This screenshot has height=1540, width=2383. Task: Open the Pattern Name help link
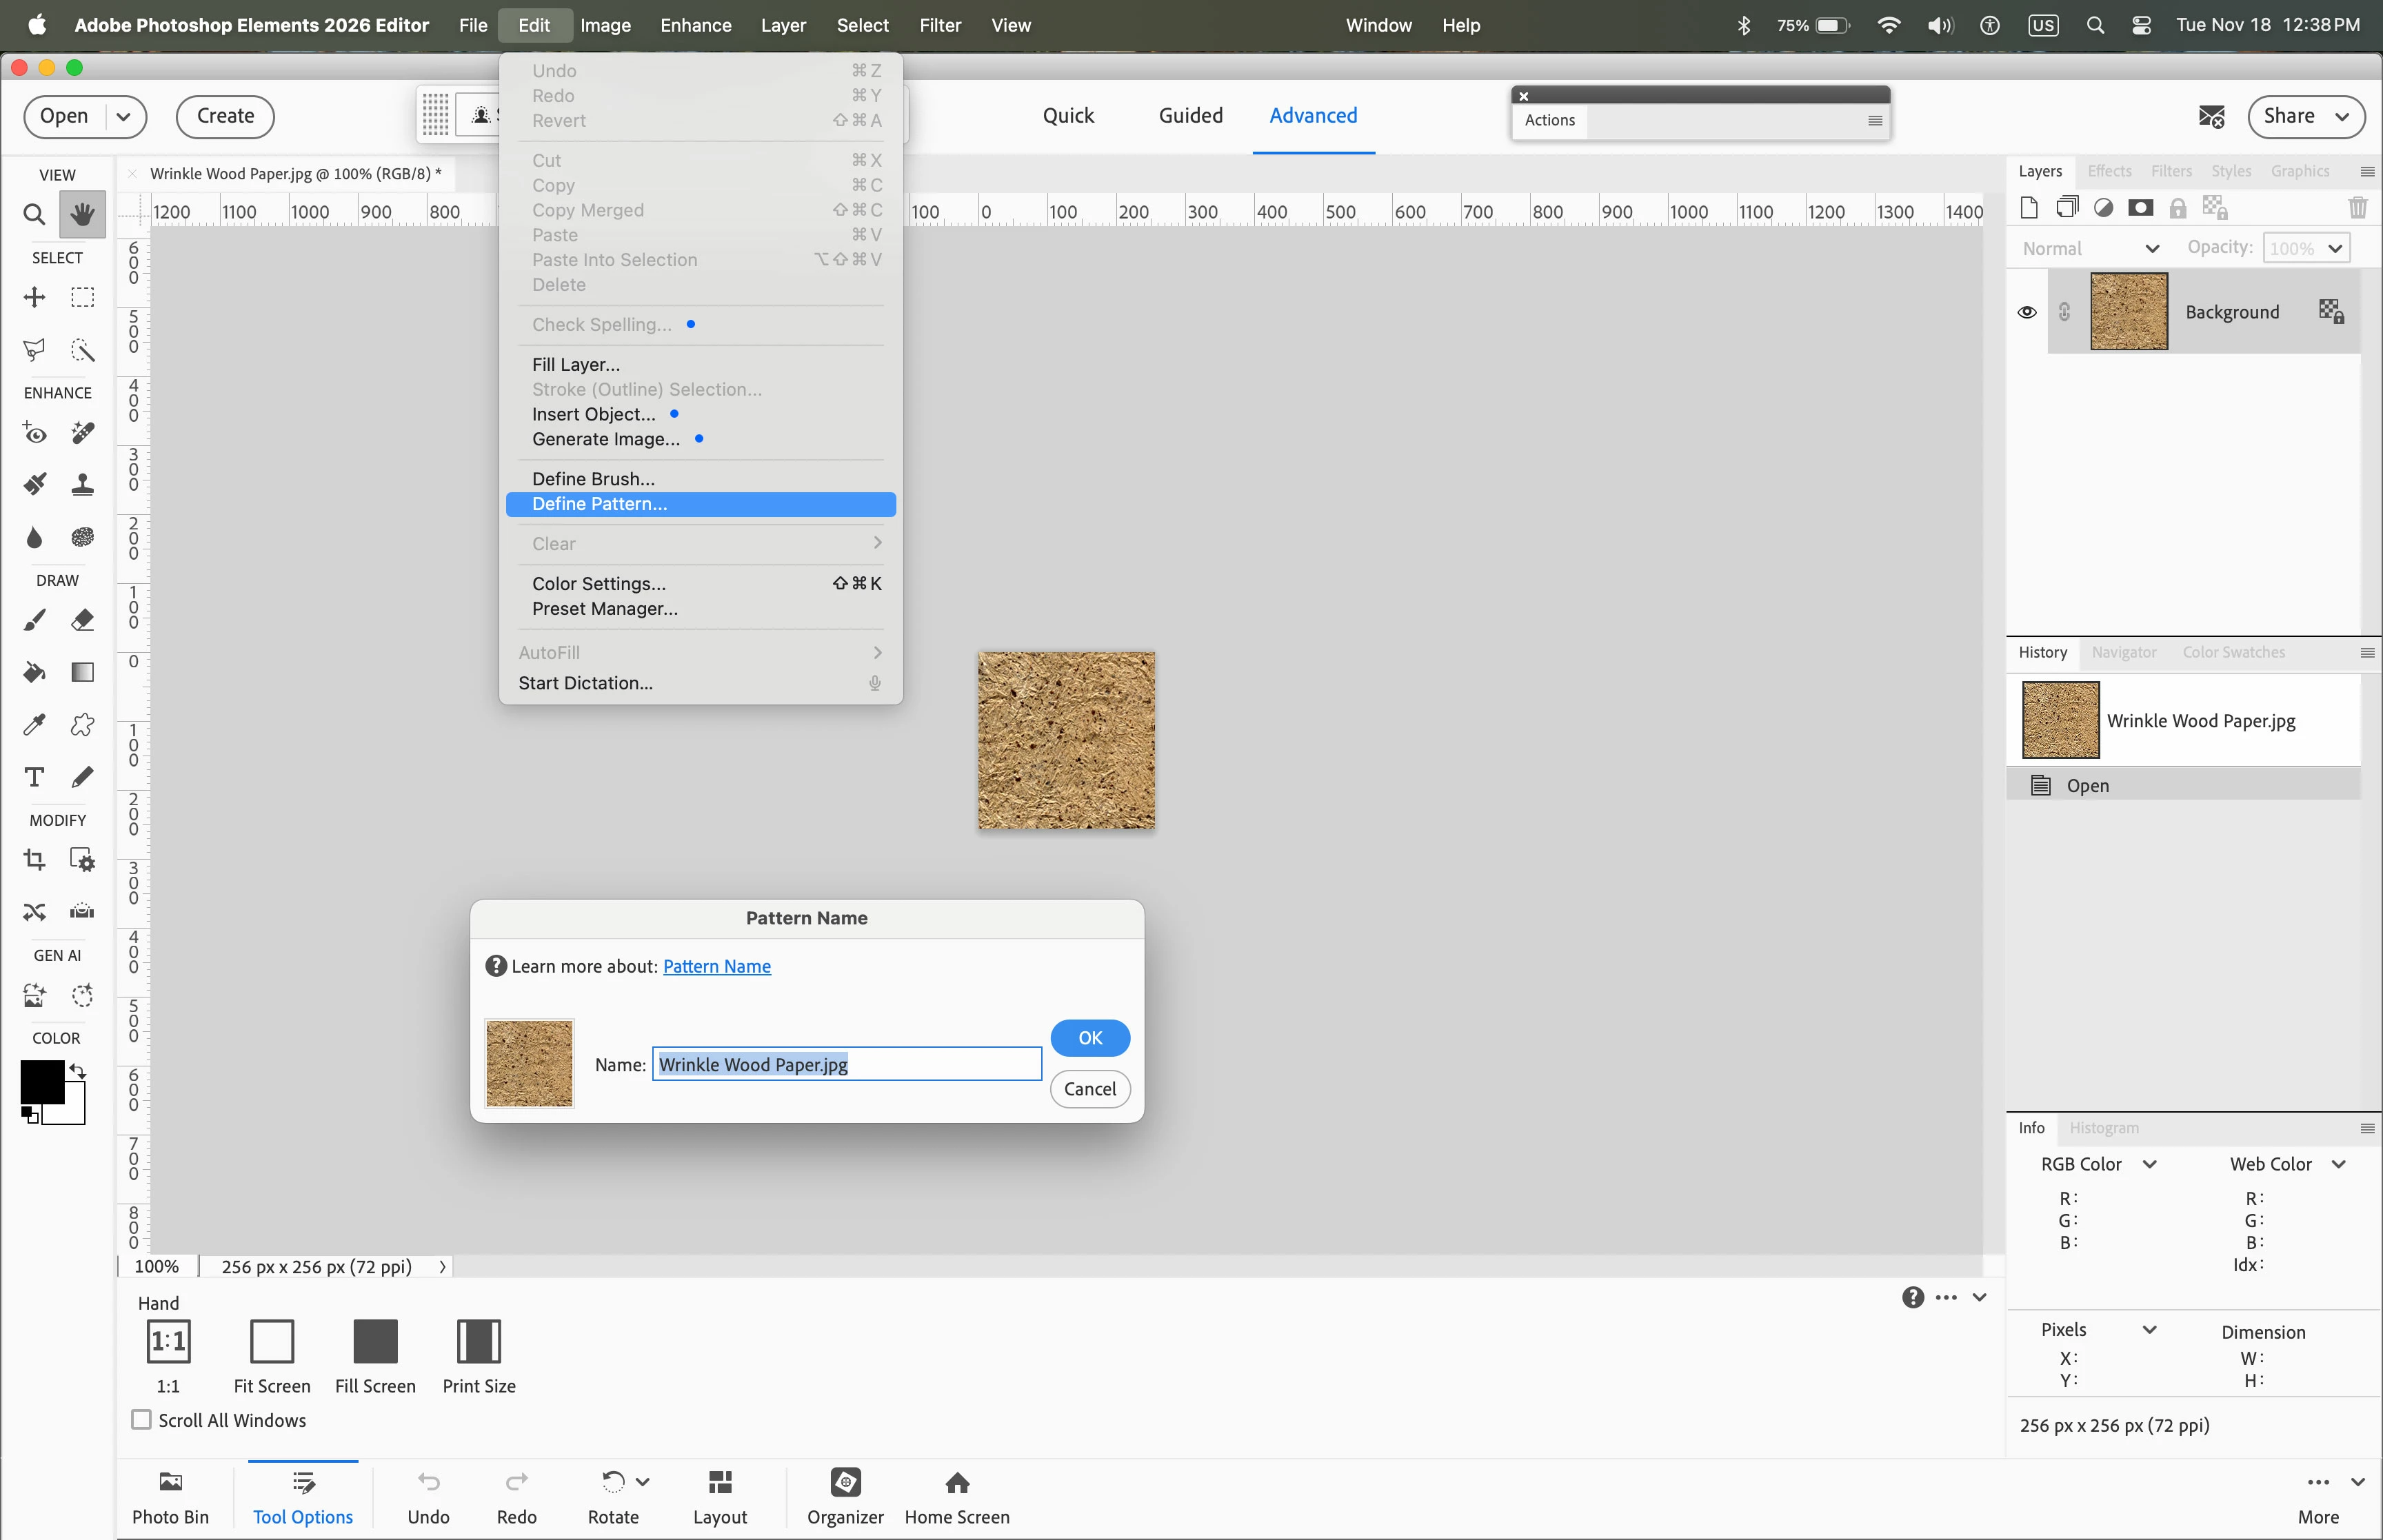coord(716,966)
